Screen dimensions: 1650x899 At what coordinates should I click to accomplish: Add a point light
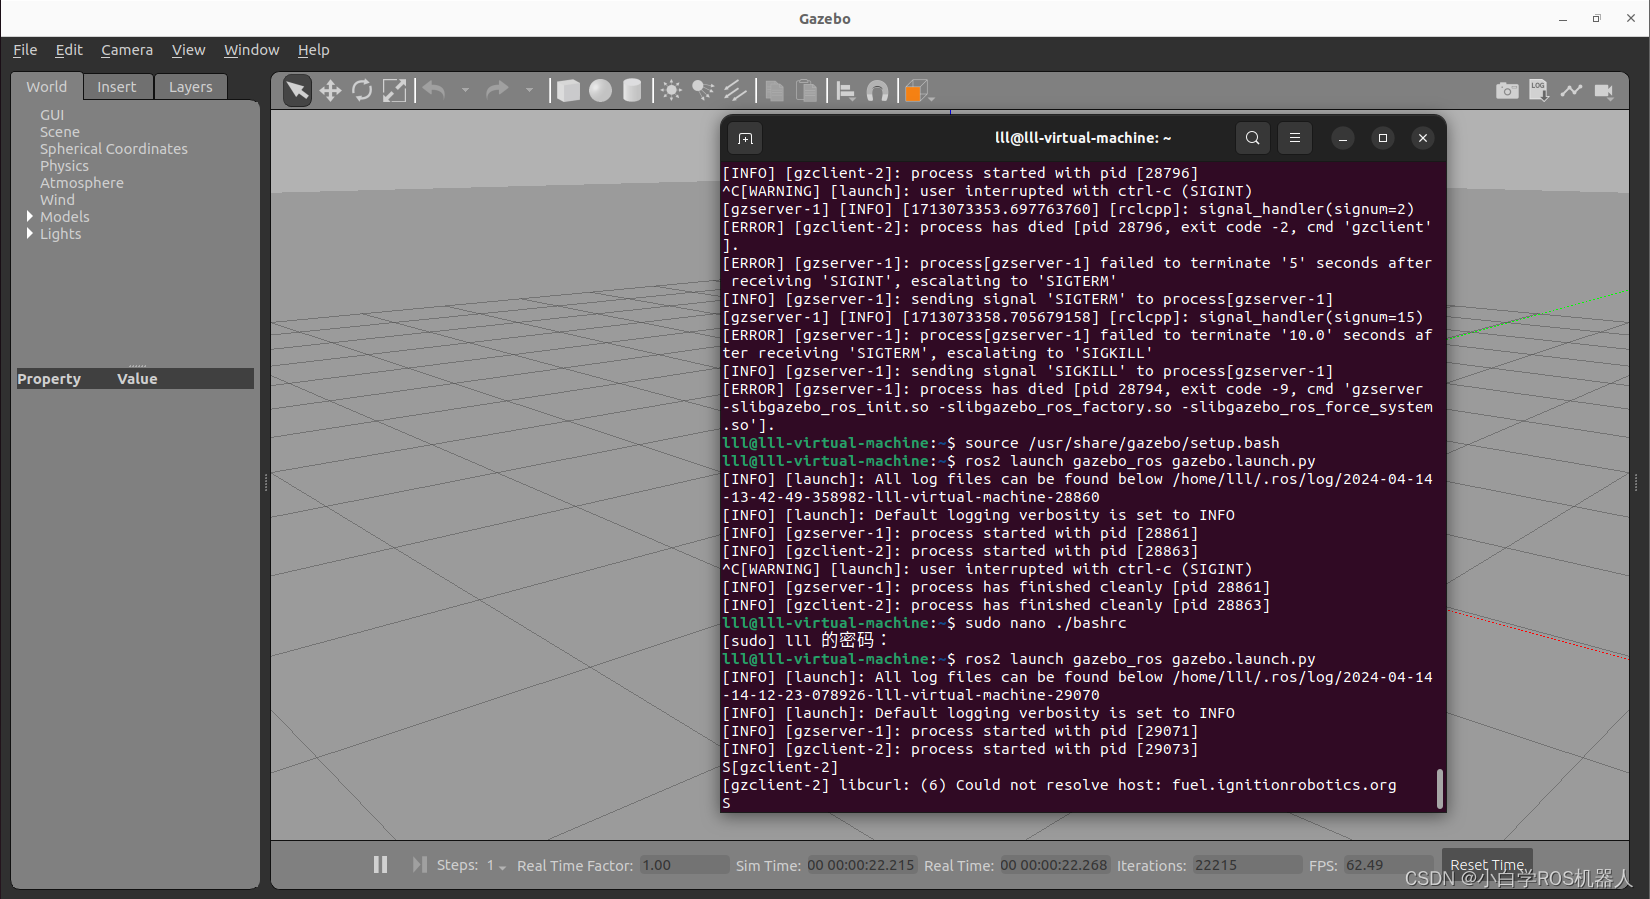(671, 91)
